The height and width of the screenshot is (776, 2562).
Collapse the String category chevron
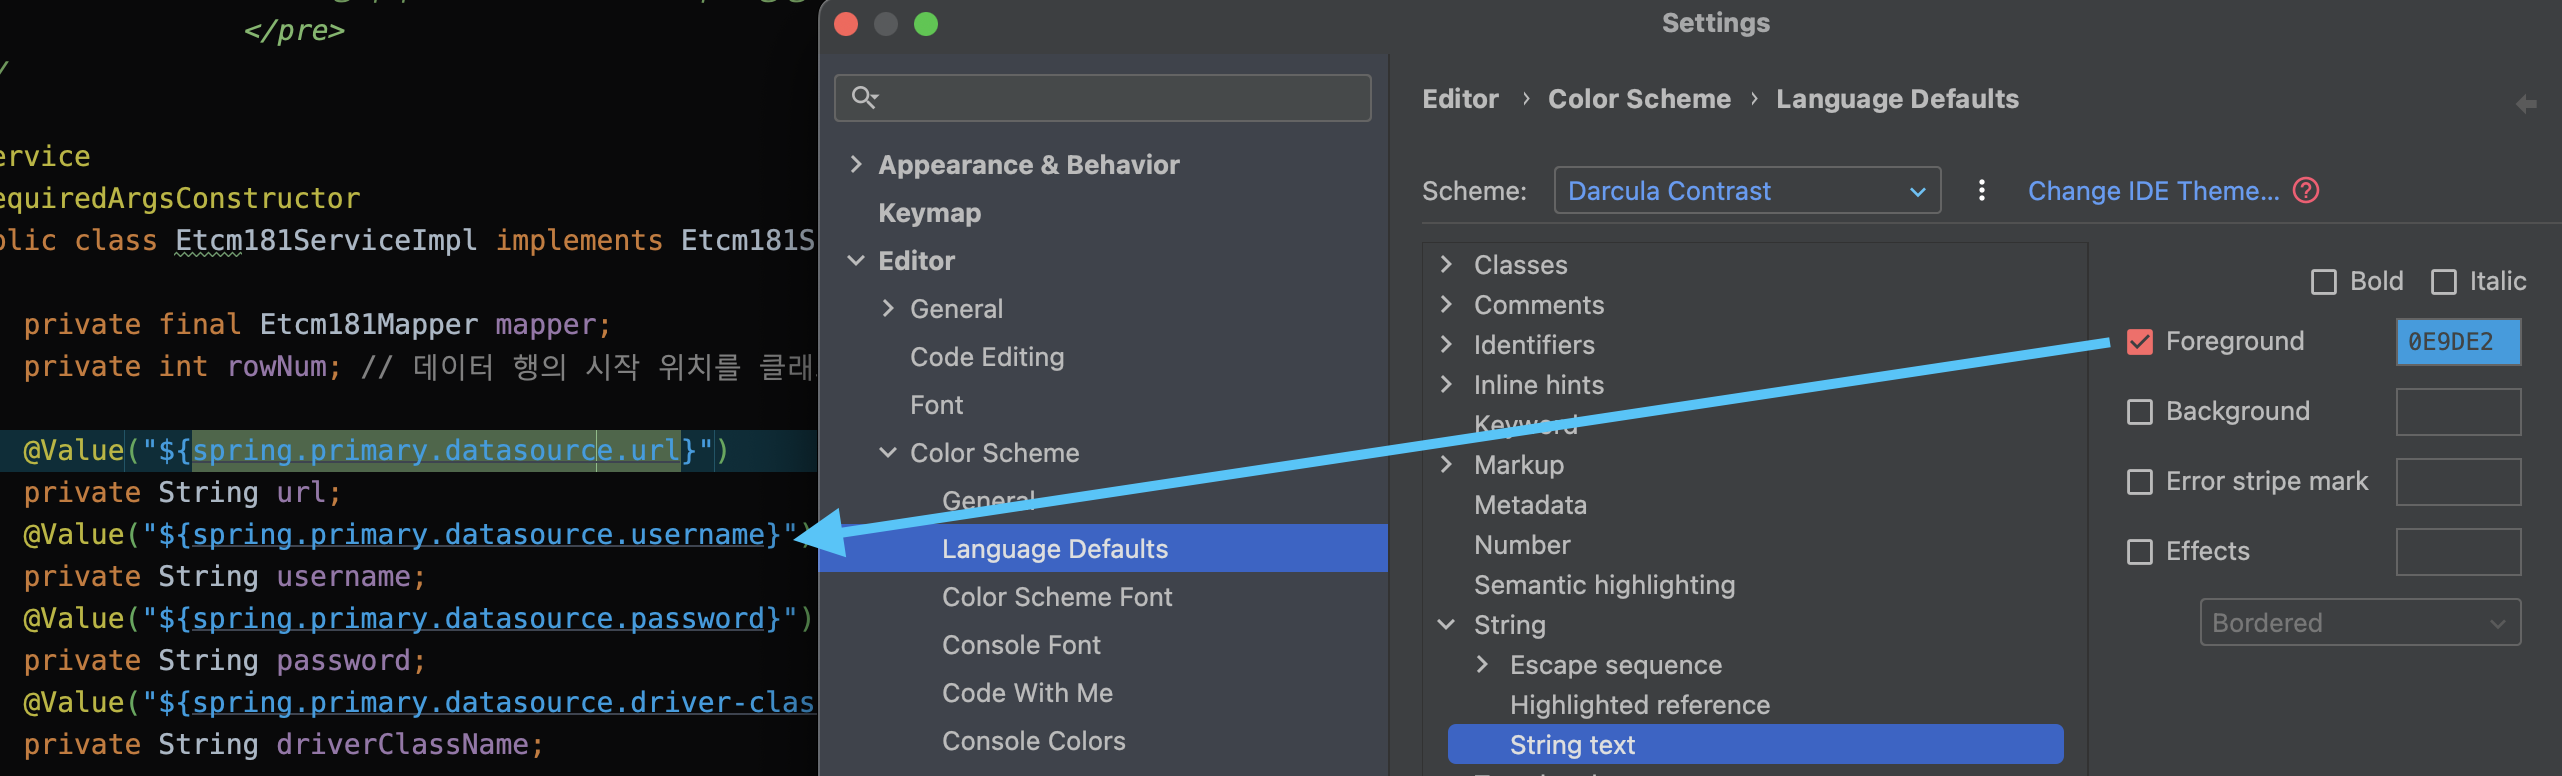tap(1446, 624)
